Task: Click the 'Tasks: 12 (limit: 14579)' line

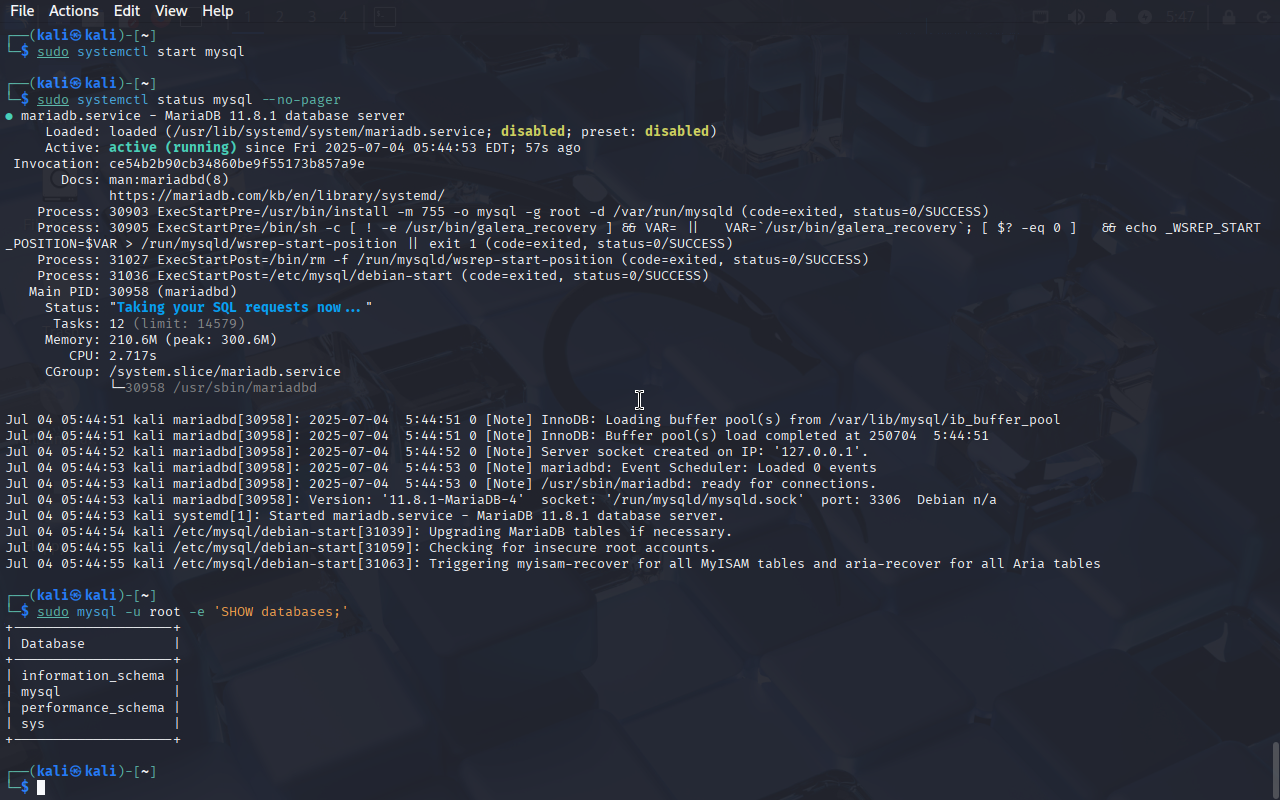Action: [149, 324]
